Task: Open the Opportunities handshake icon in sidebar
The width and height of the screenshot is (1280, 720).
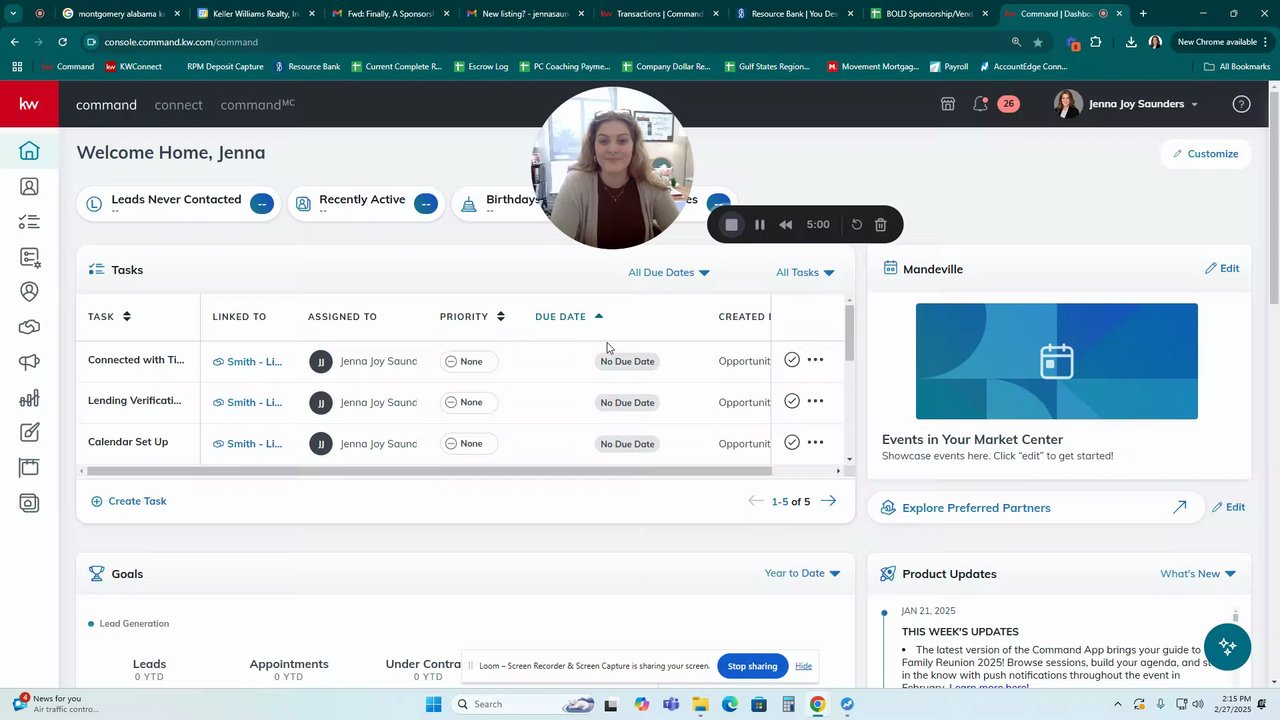Action: point(29,327)
